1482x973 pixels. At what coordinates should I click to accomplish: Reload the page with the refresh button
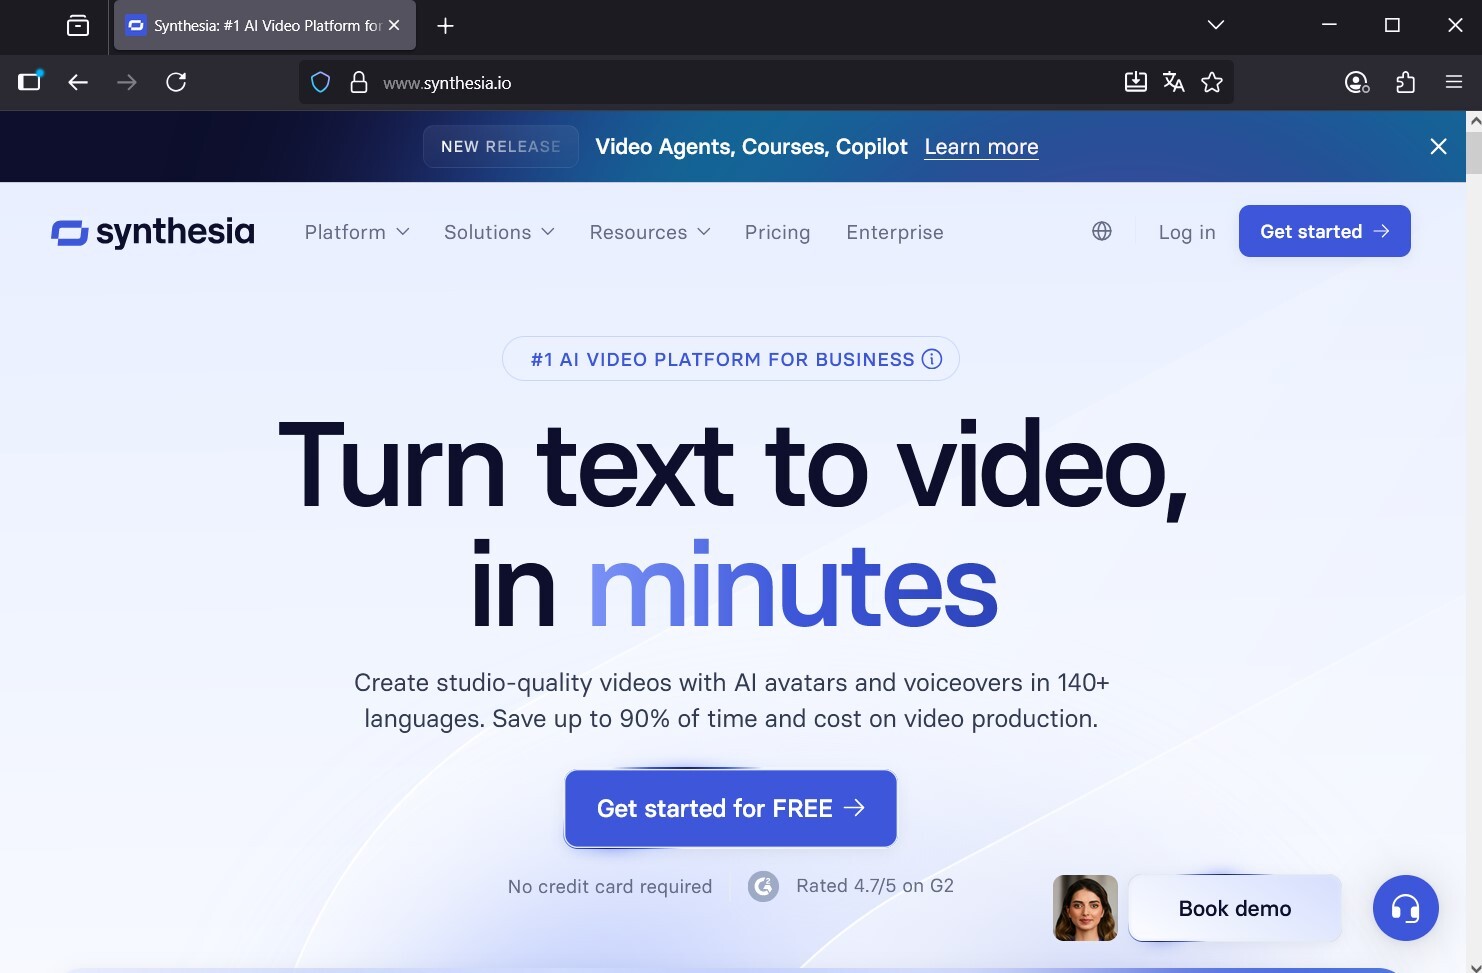[x=176, y=83]
